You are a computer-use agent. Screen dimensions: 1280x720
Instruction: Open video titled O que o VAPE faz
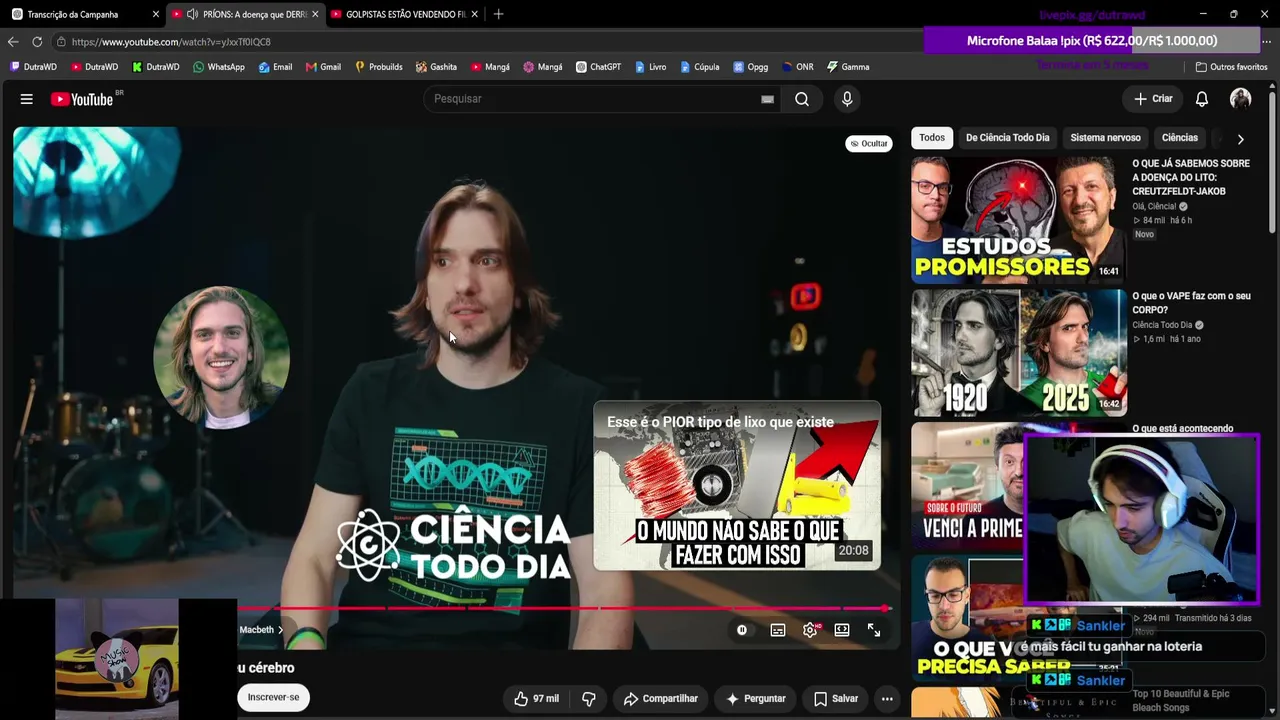click(1191, 303)
